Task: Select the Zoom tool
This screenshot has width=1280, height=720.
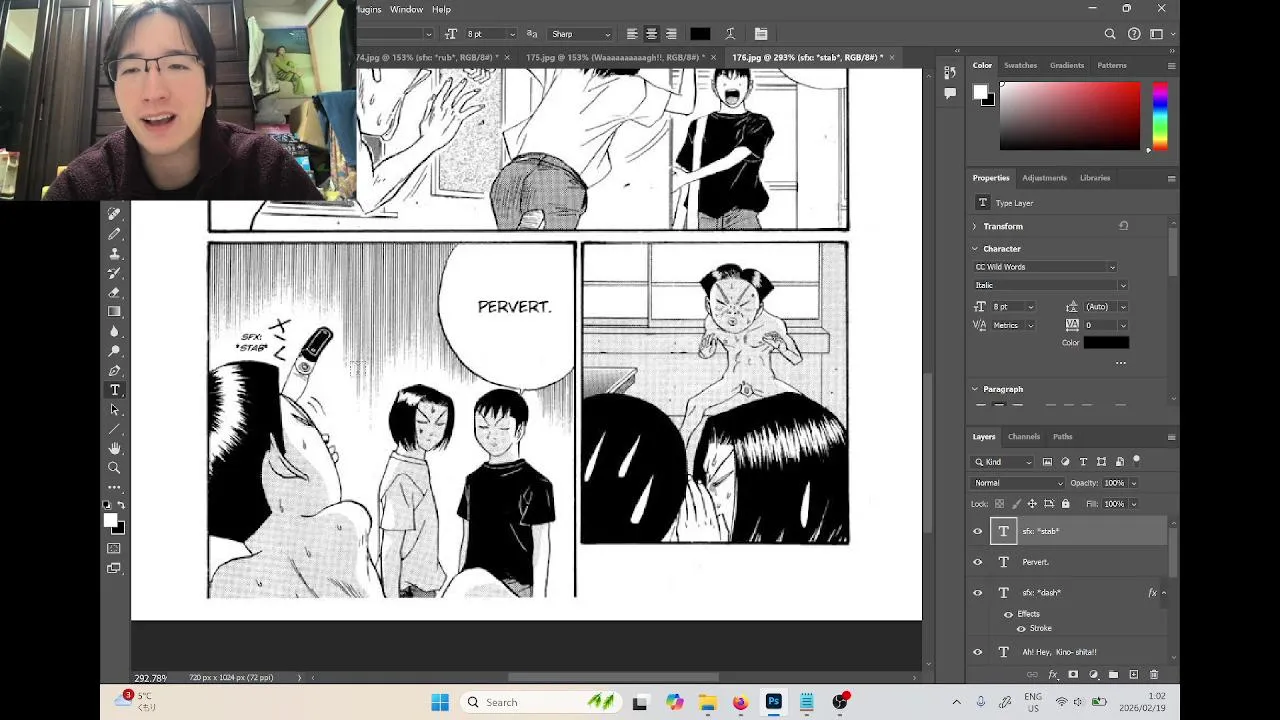Action: click(114, 468)
